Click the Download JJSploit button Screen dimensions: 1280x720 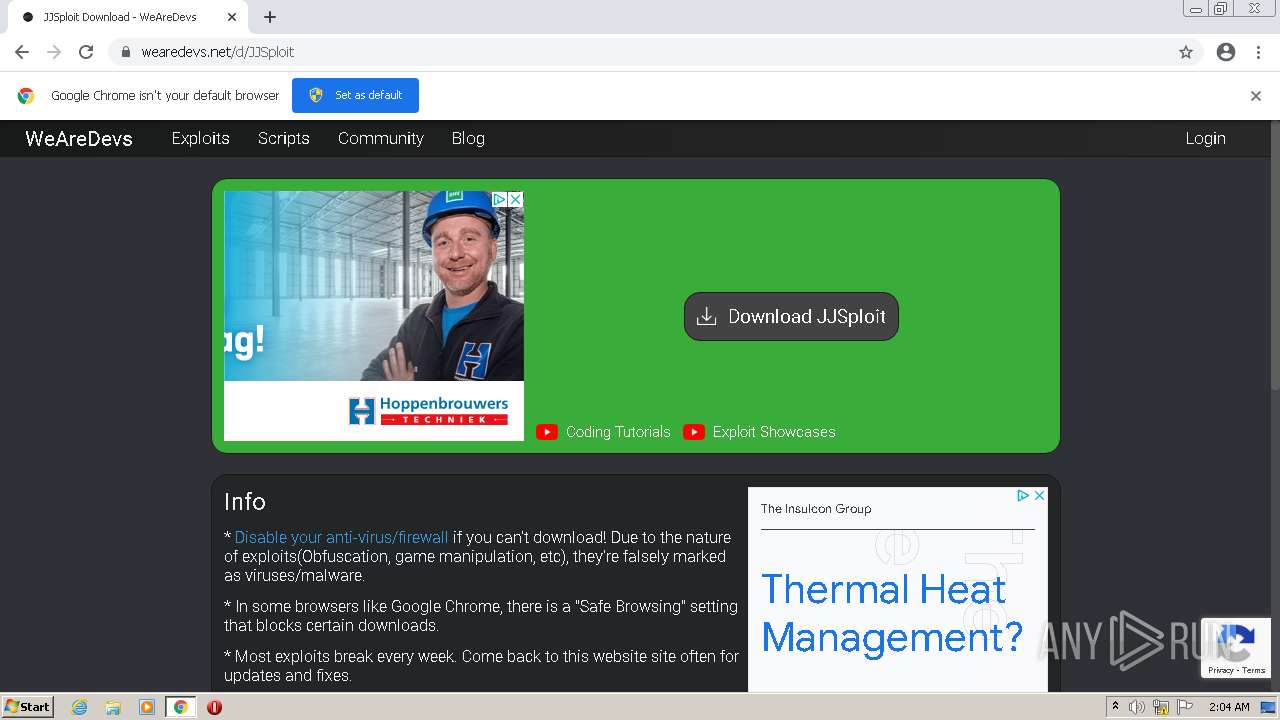791,316
